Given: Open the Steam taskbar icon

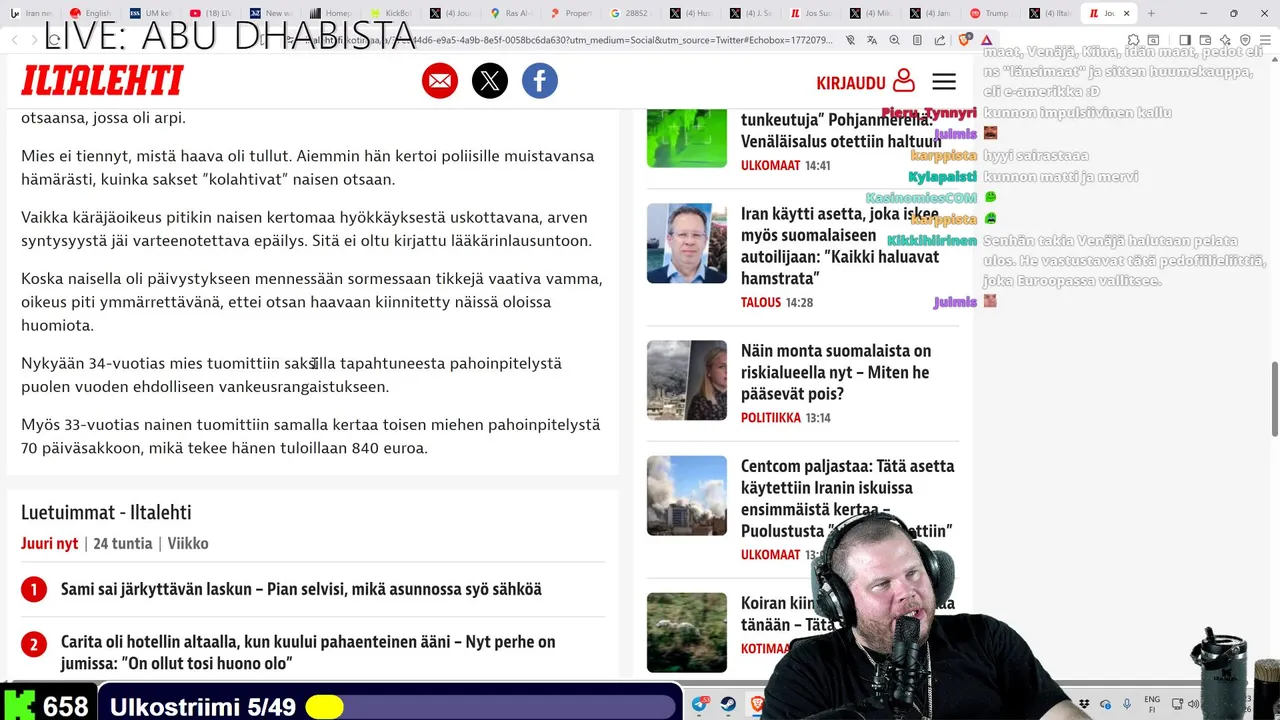Looking at the screenshot, I should tap(729, 704).
